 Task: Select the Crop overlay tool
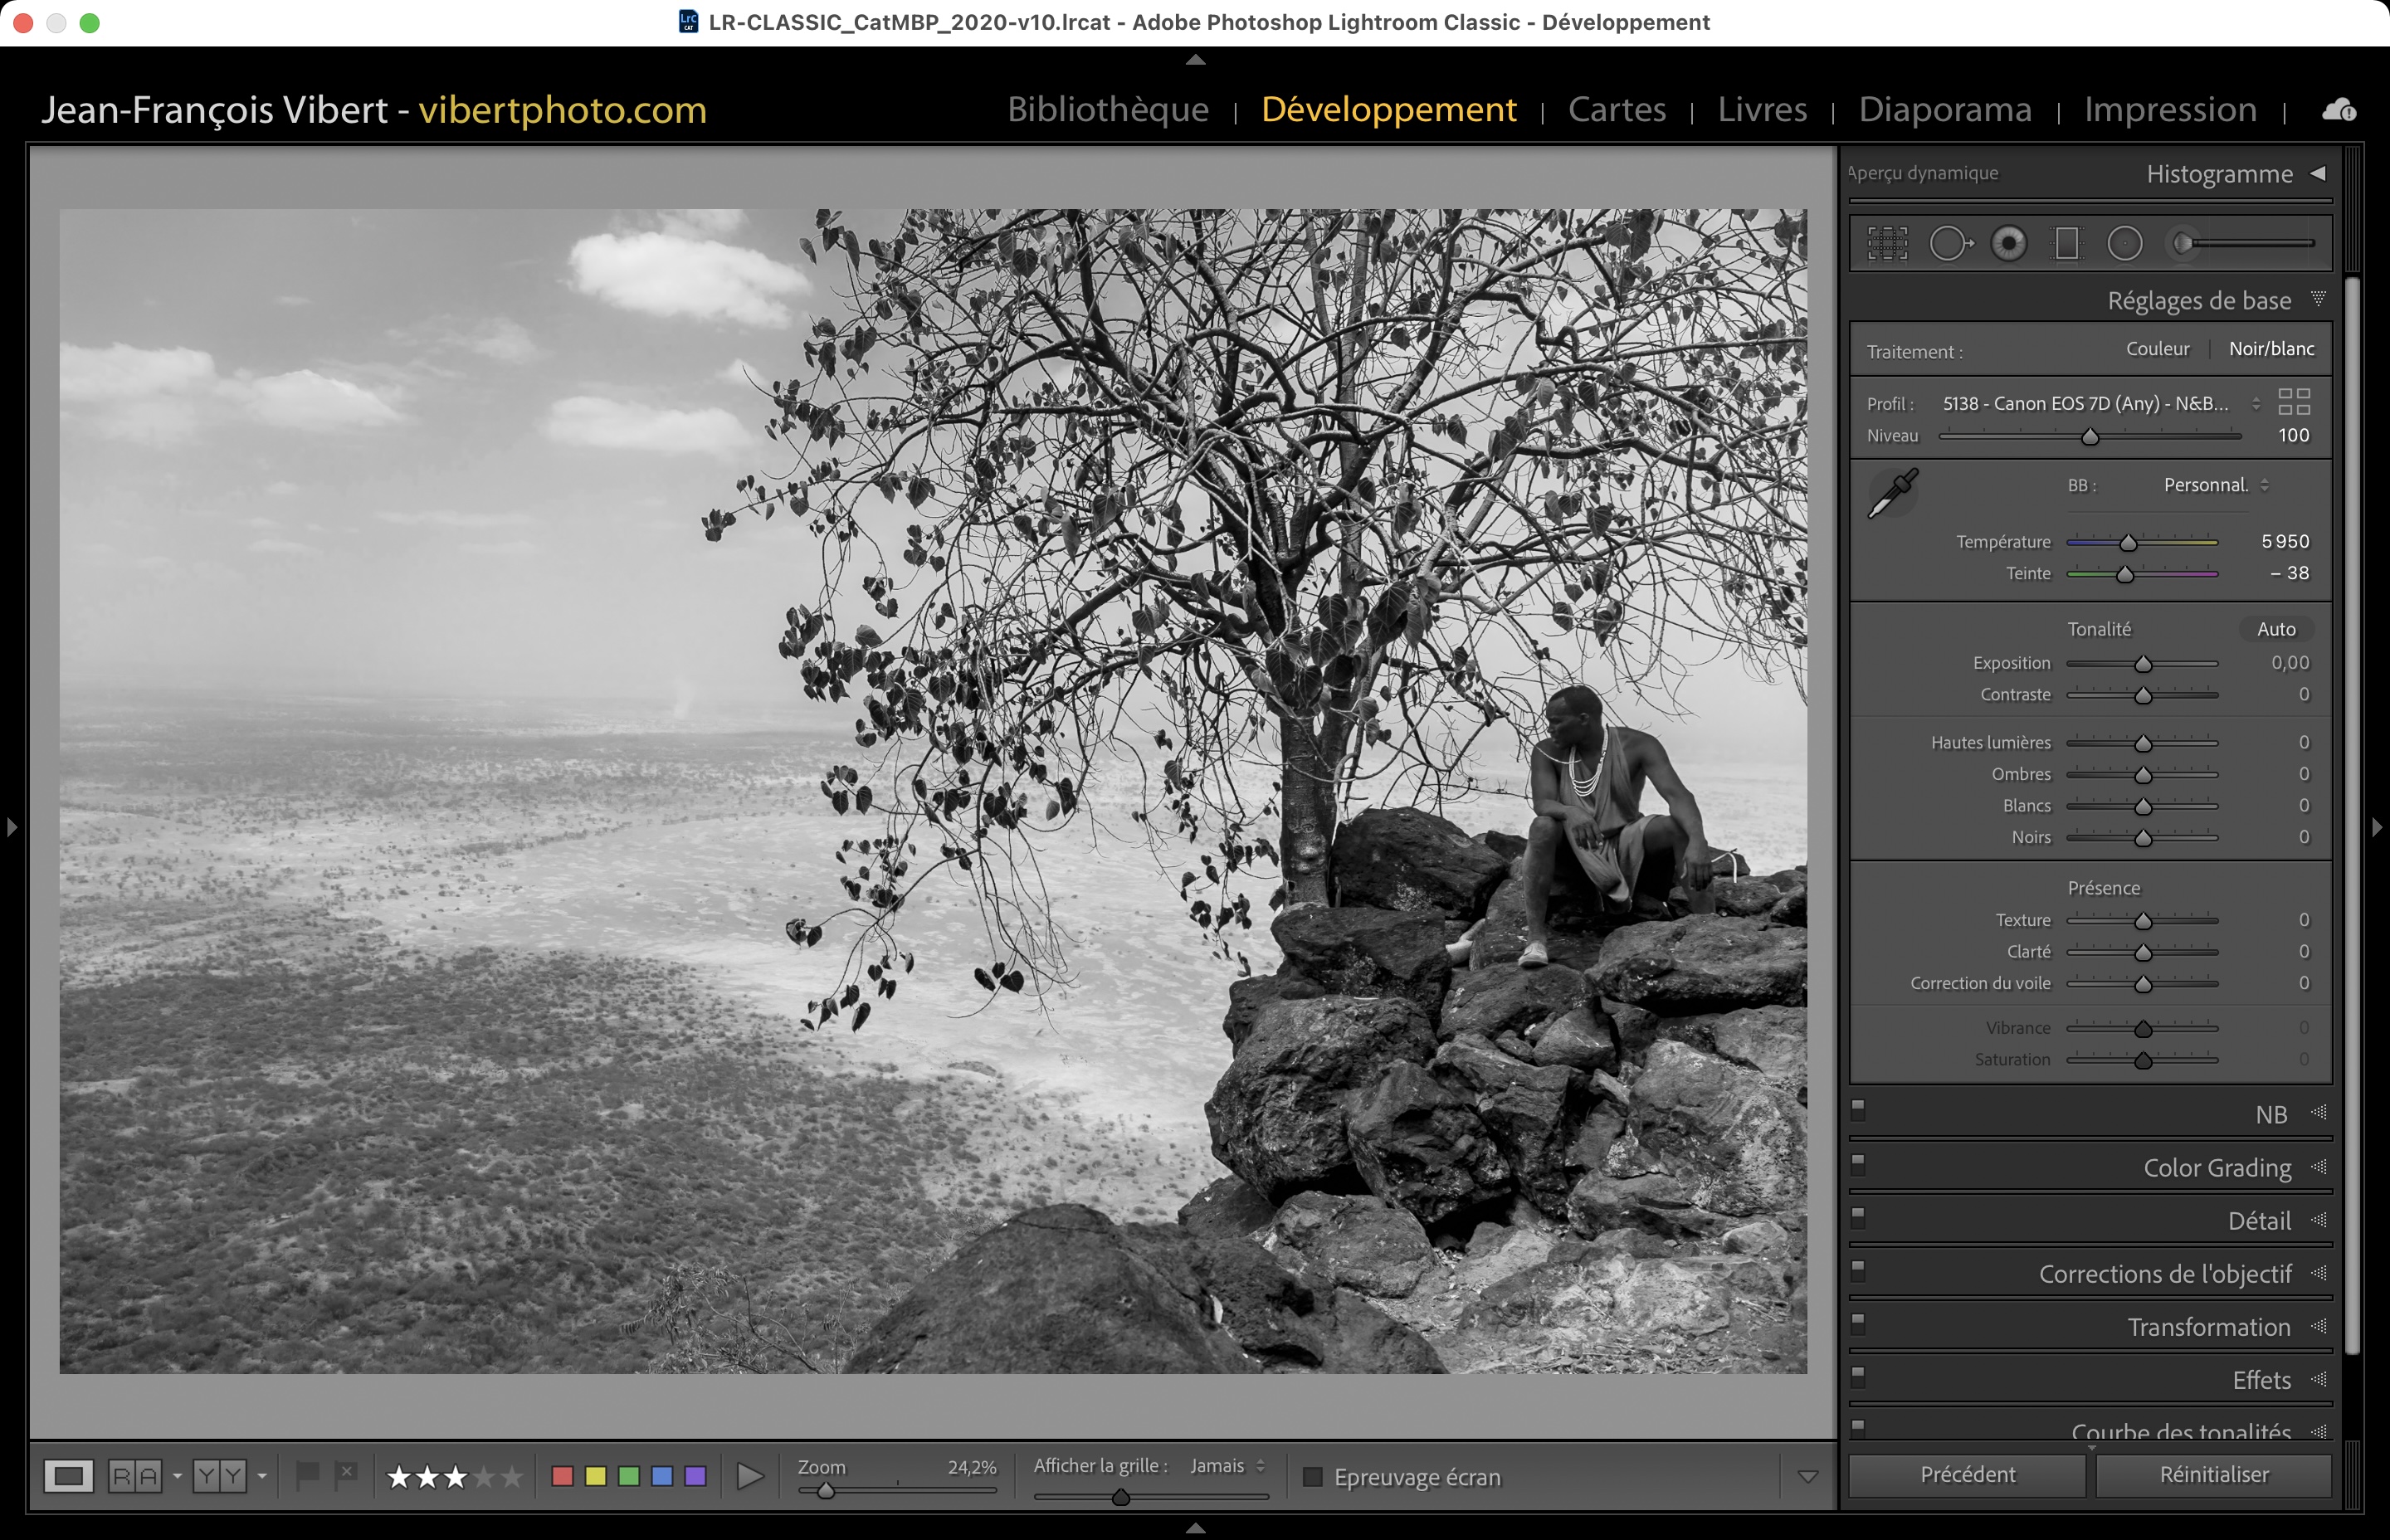(x=1887, y=243)
